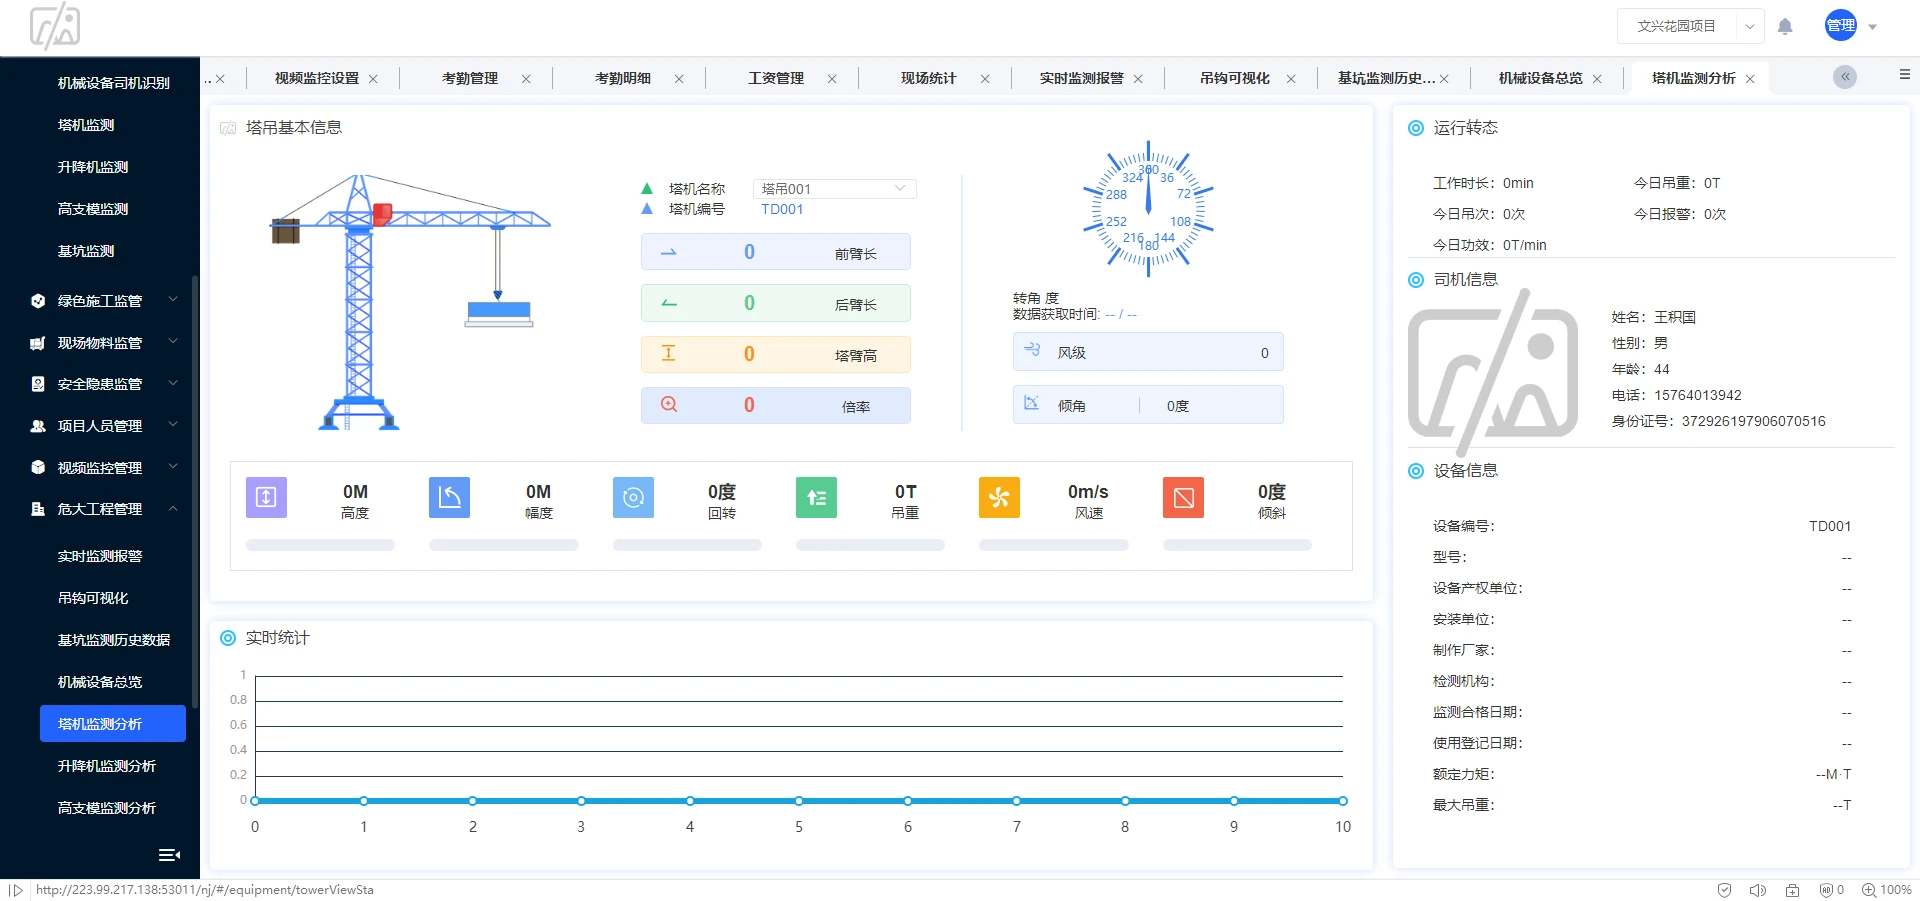The image size is (1920, 901).
Task: Expand the 绿色施工监管 sidebar section
Action: click(x=100, y=300)
